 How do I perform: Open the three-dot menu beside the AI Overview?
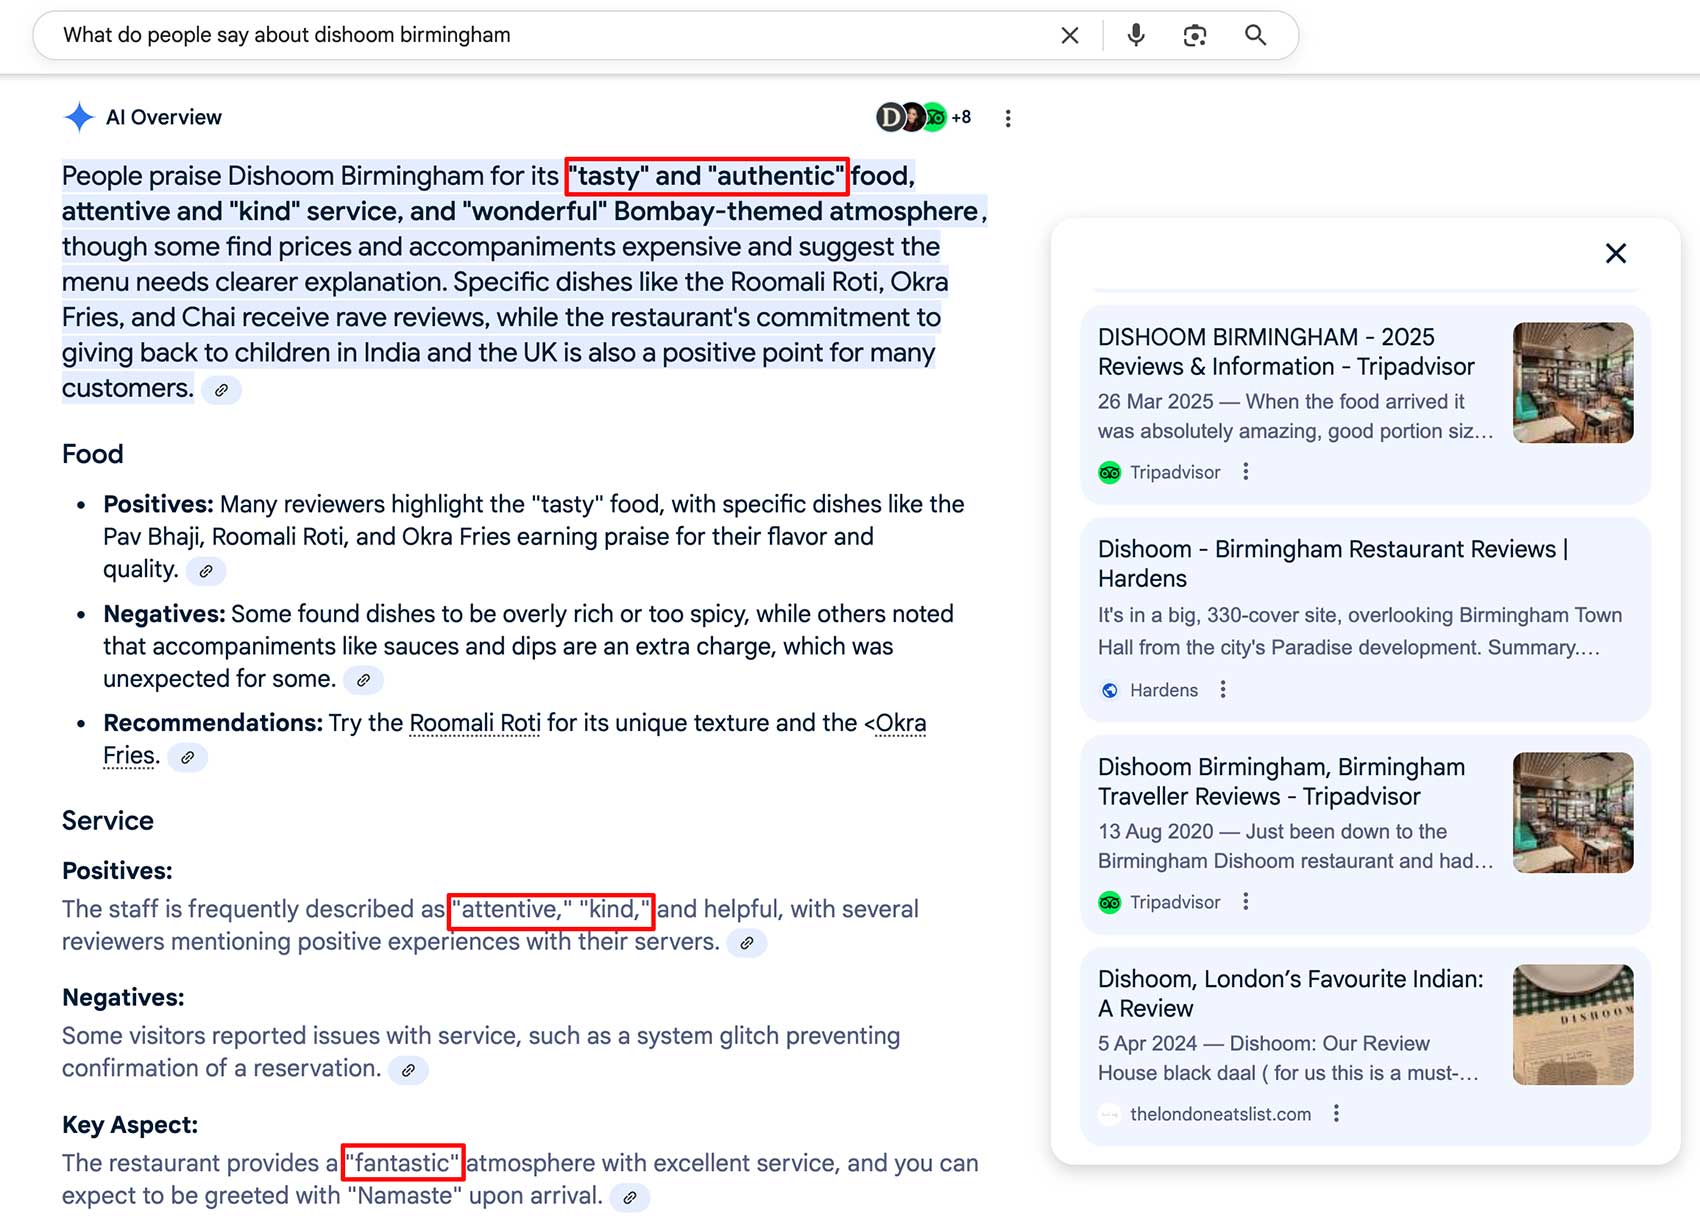click(1008, 117)
